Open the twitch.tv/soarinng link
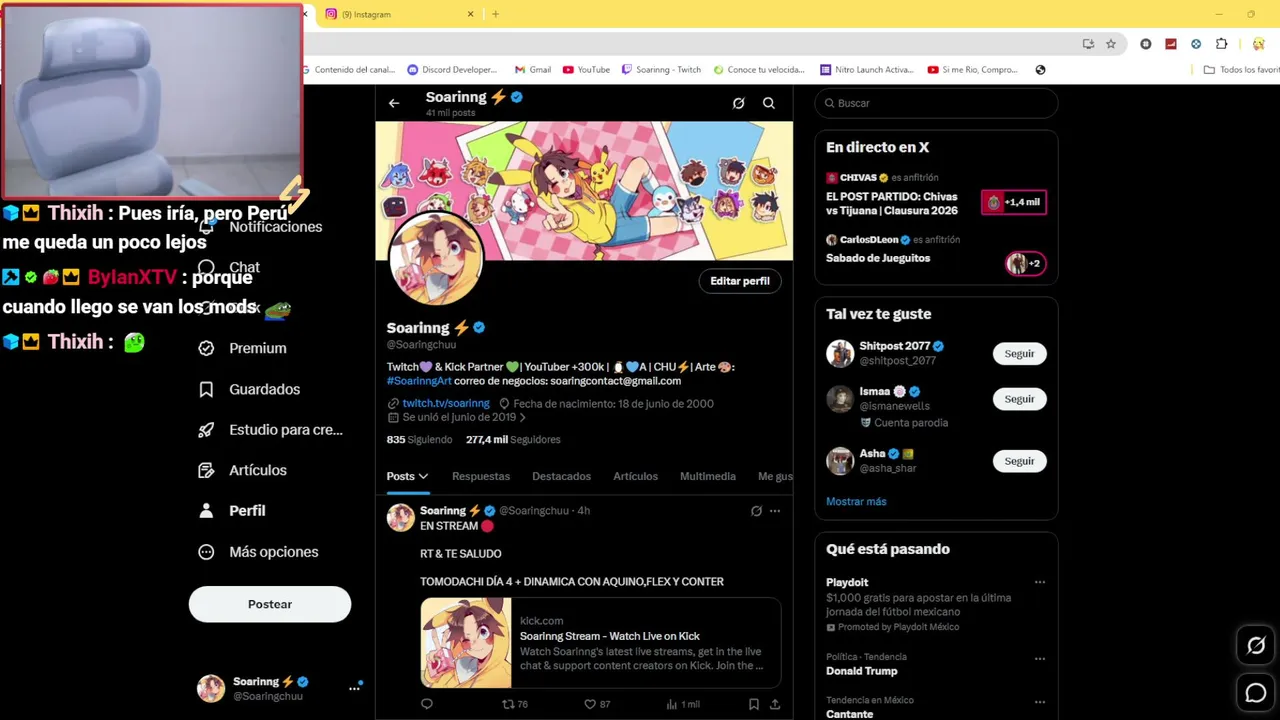 point(446,404)
